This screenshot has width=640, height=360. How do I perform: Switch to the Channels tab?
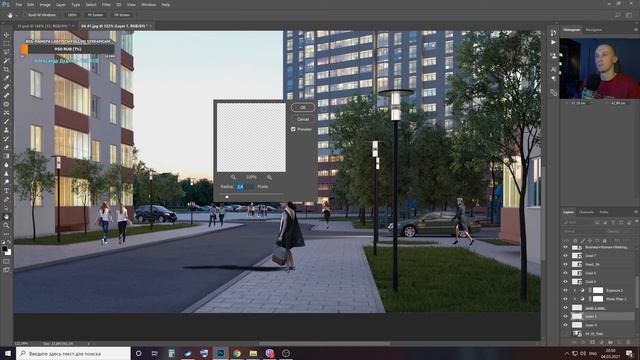pyautogui.click(x=586, y=212)
